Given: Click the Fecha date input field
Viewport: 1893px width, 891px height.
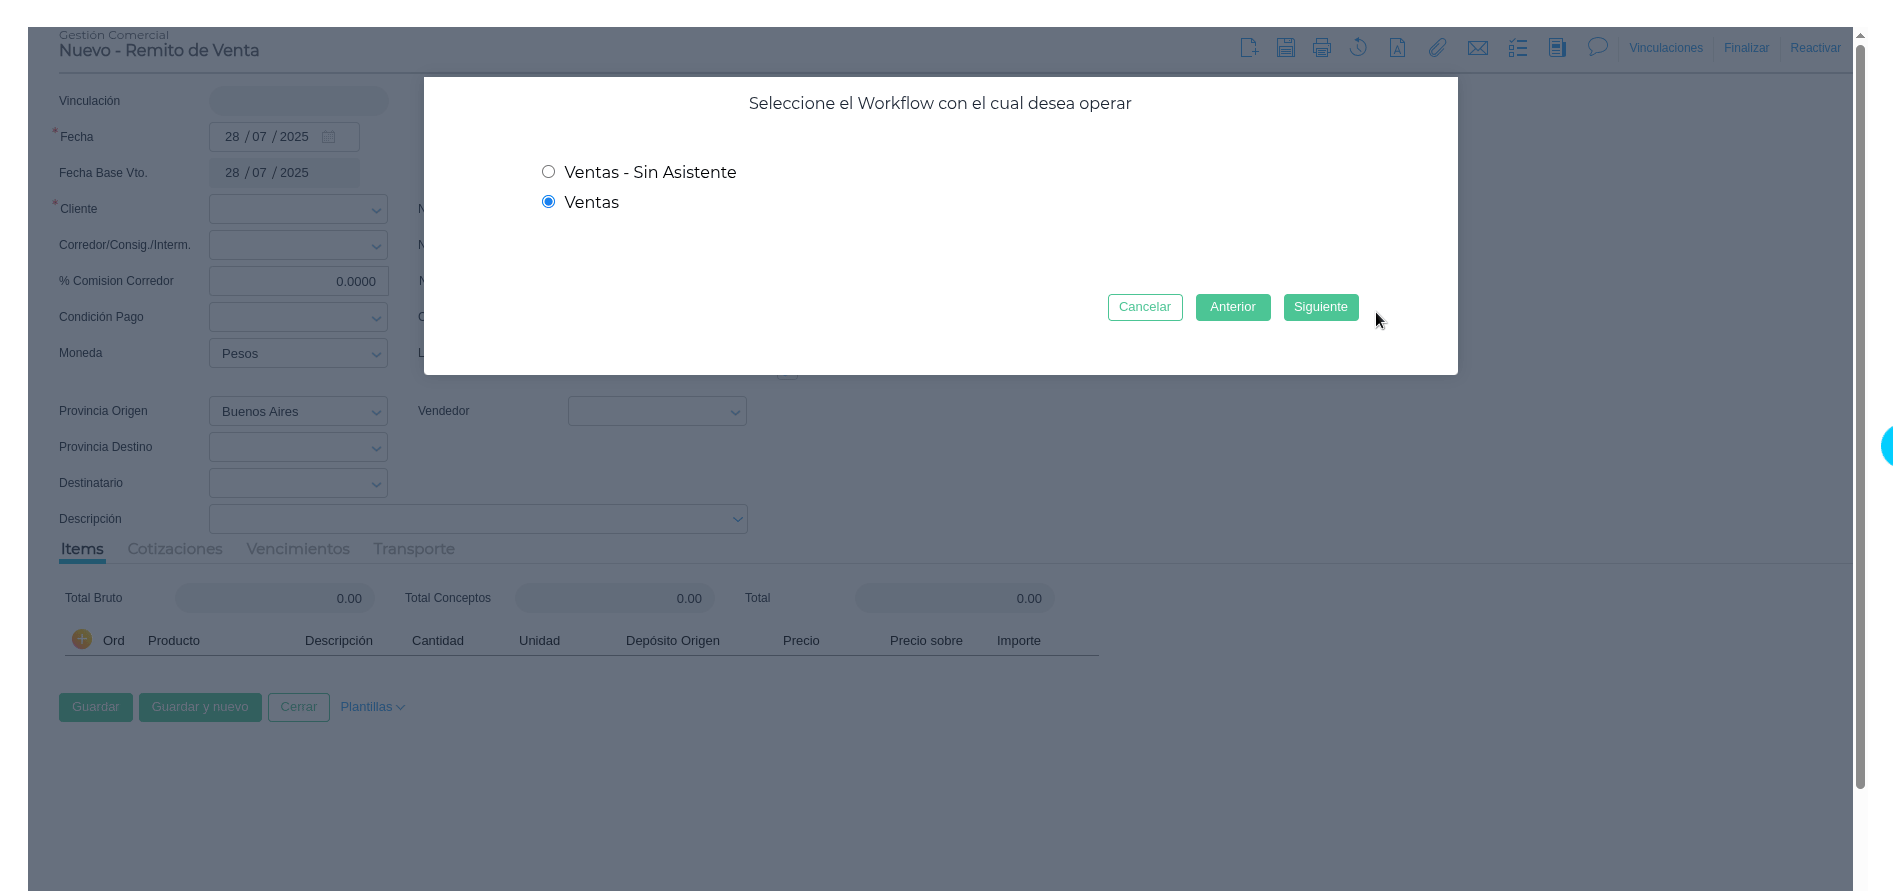Looking at the screenshot, I should [284, 137].
